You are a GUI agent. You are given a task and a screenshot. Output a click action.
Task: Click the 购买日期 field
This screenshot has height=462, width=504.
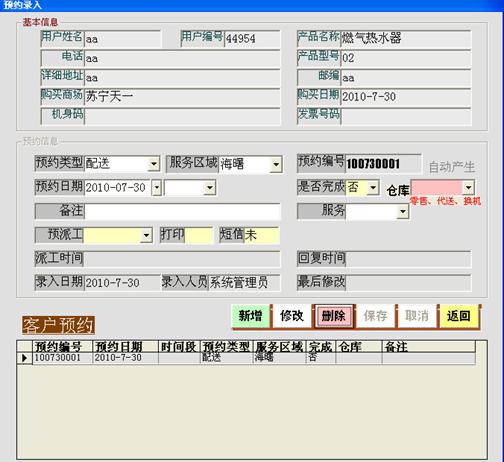pos(406,97)
